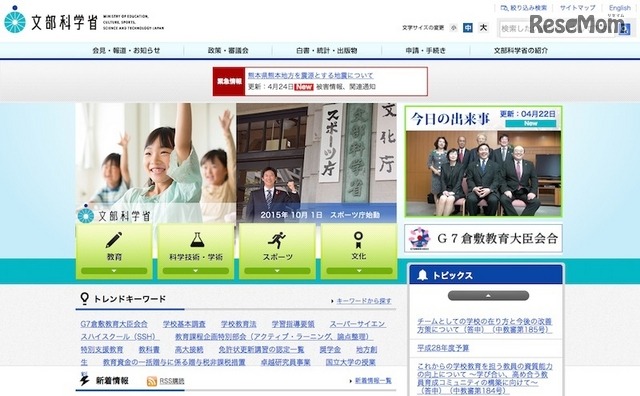Open the G7倉敷教育大臣会合 banner
640x396 pixels.
click(483, 238)
